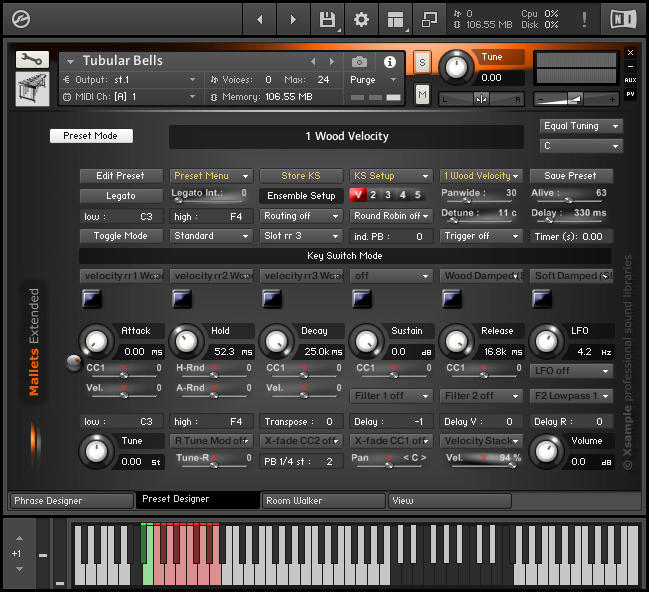Go to the previous preset using the top bar arrow
Image resolution: width=649 pixels, height=592 pixels.
click(x=260, y=19)
